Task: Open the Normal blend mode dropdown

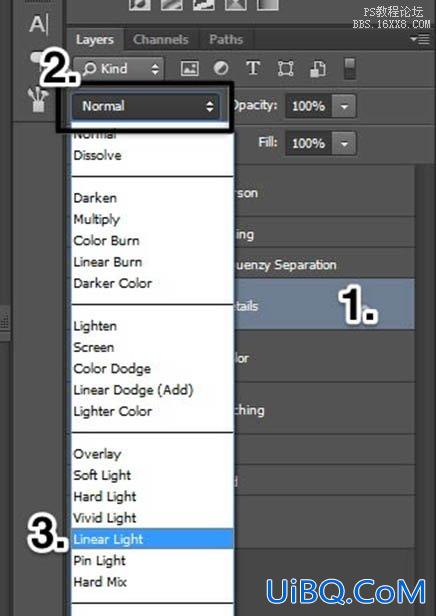Action: point(146,106)
